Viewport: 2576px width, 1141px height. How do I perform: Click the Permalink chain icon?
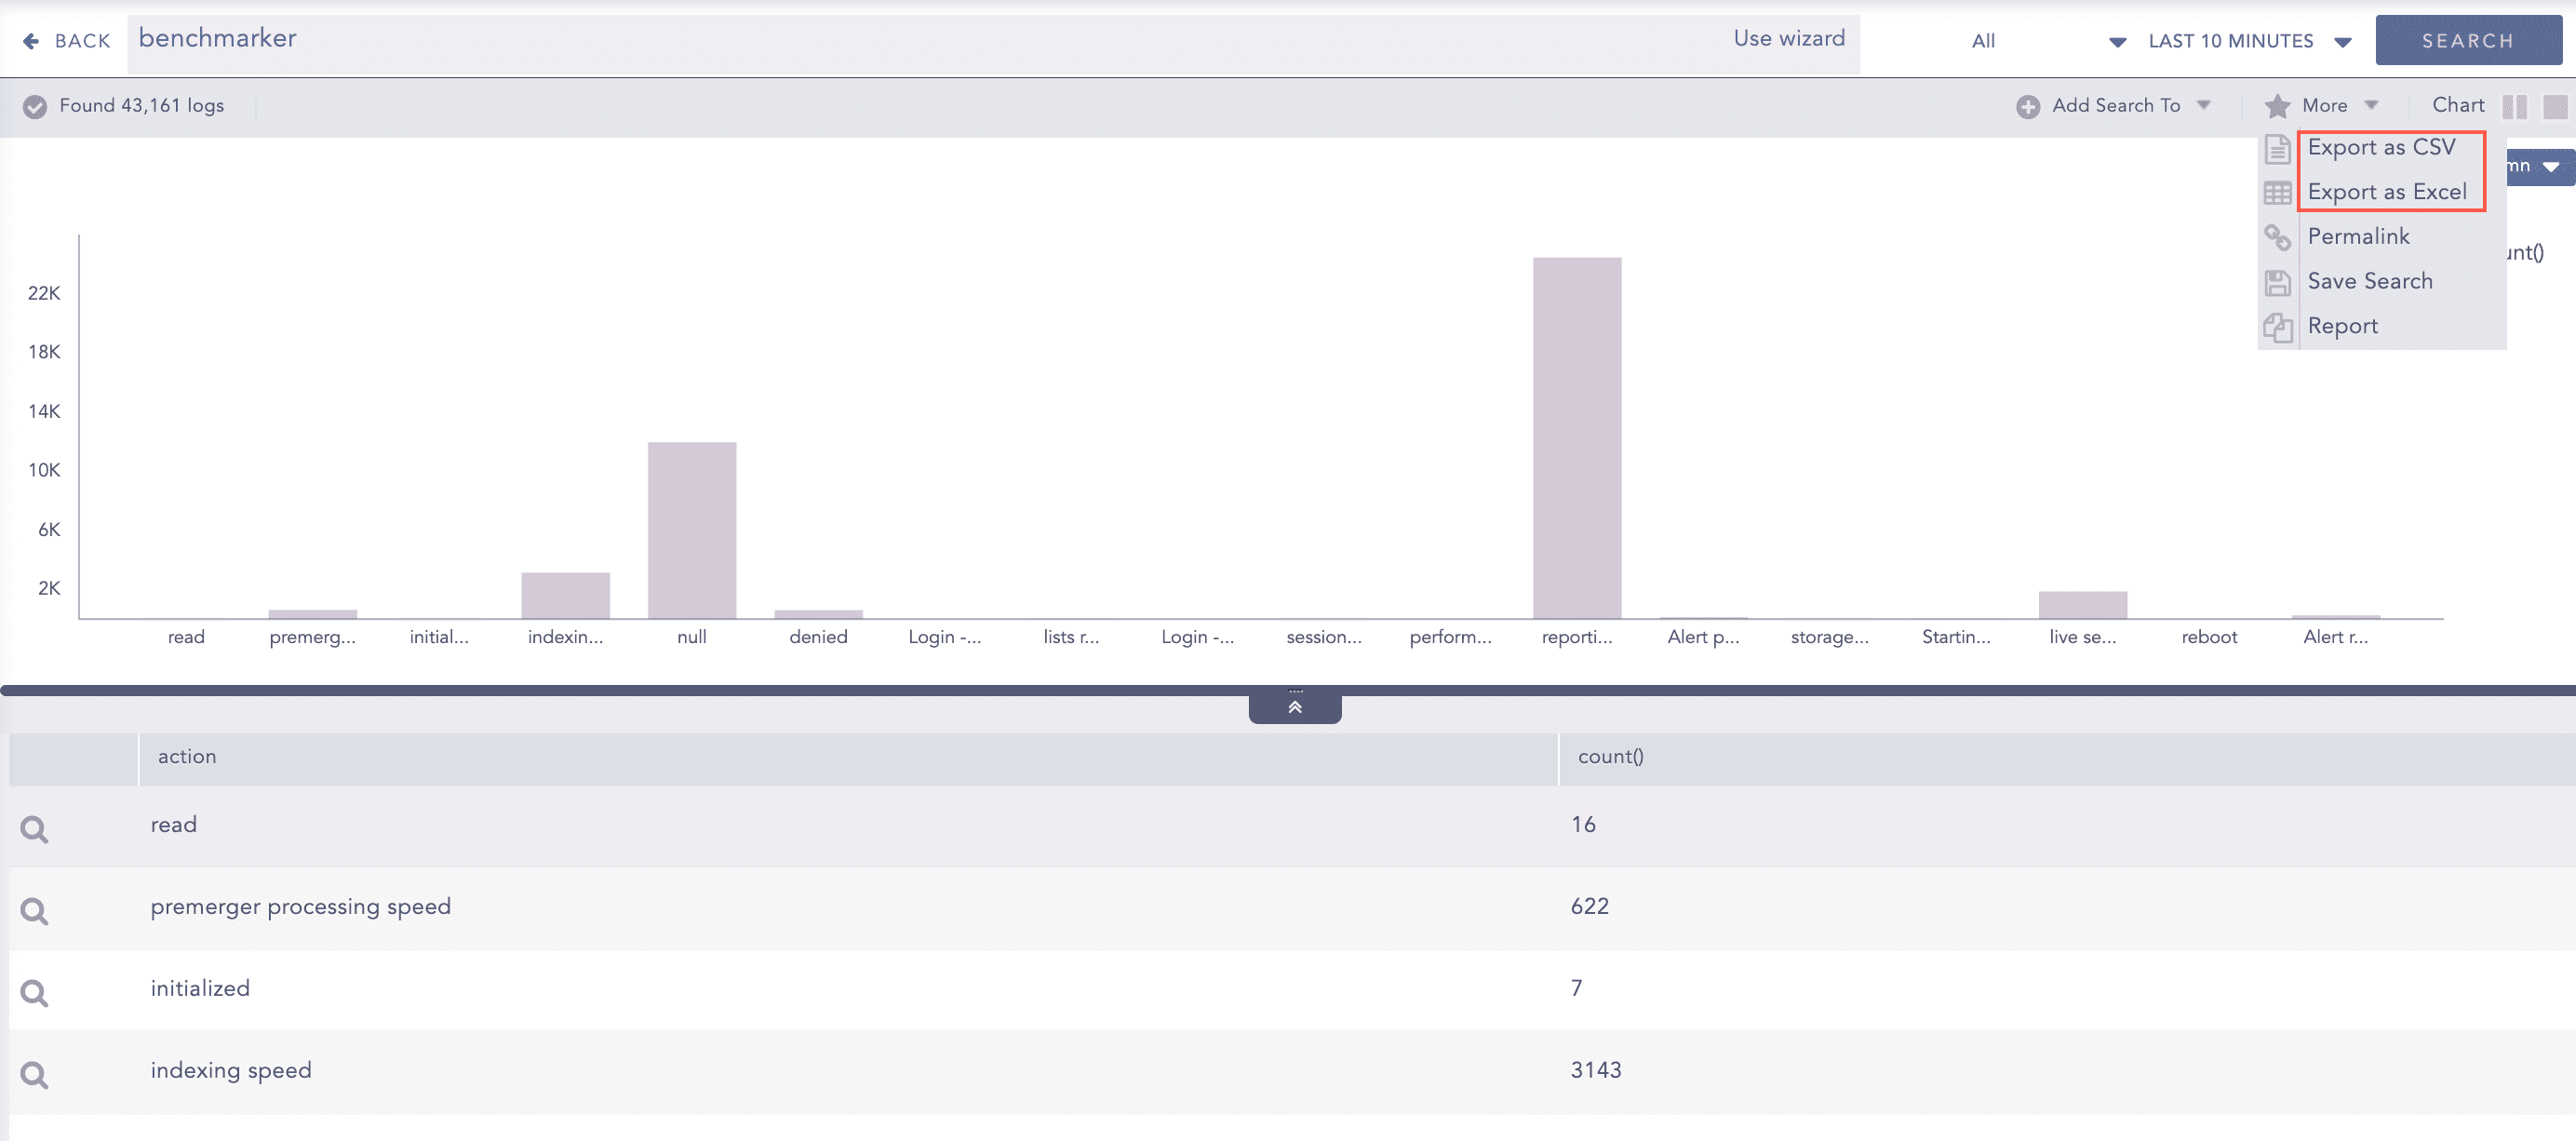pos(2277,237)
